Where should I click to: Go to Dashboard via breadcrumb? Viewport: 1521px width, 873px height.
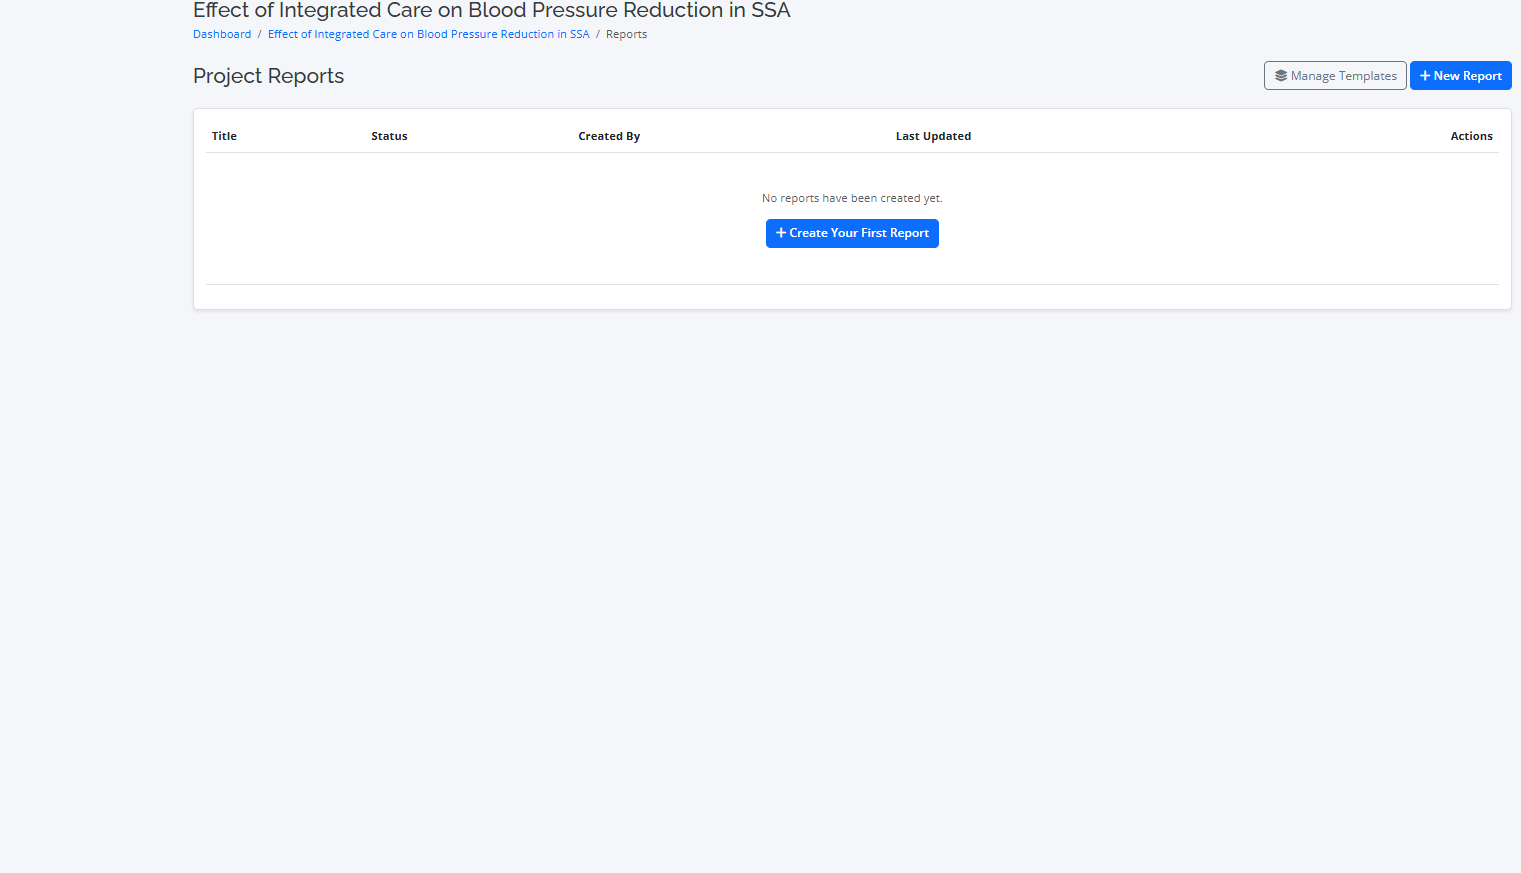click(222, 34)
